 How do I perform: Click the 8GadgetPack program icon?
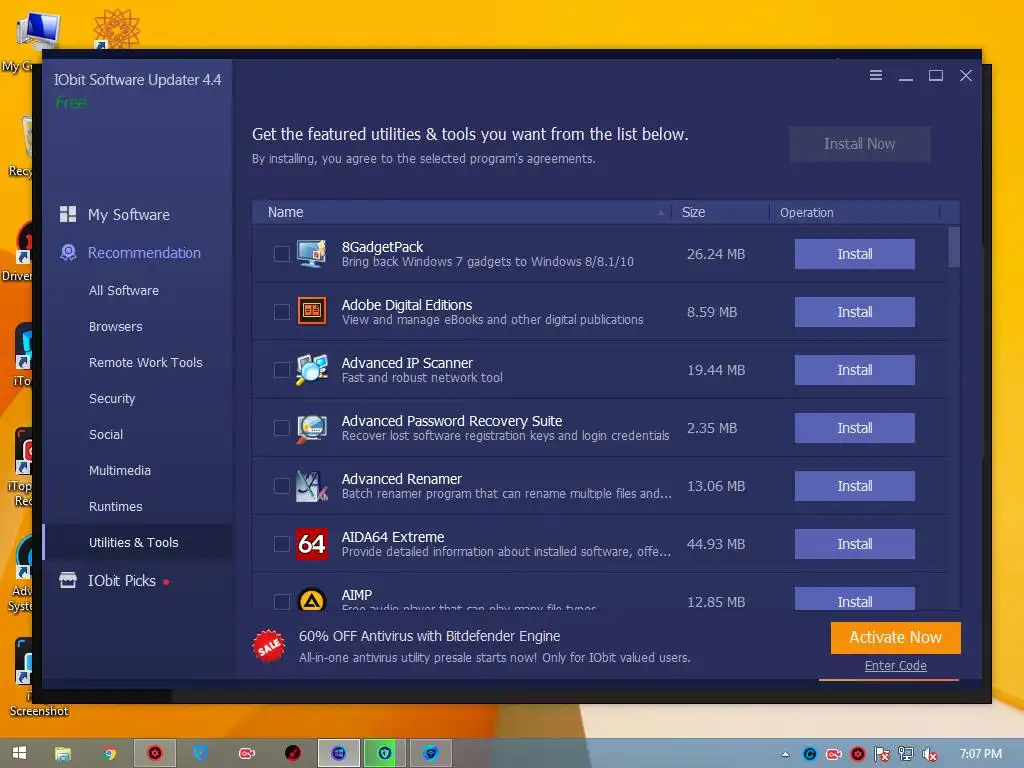click(x=312, y=254)
